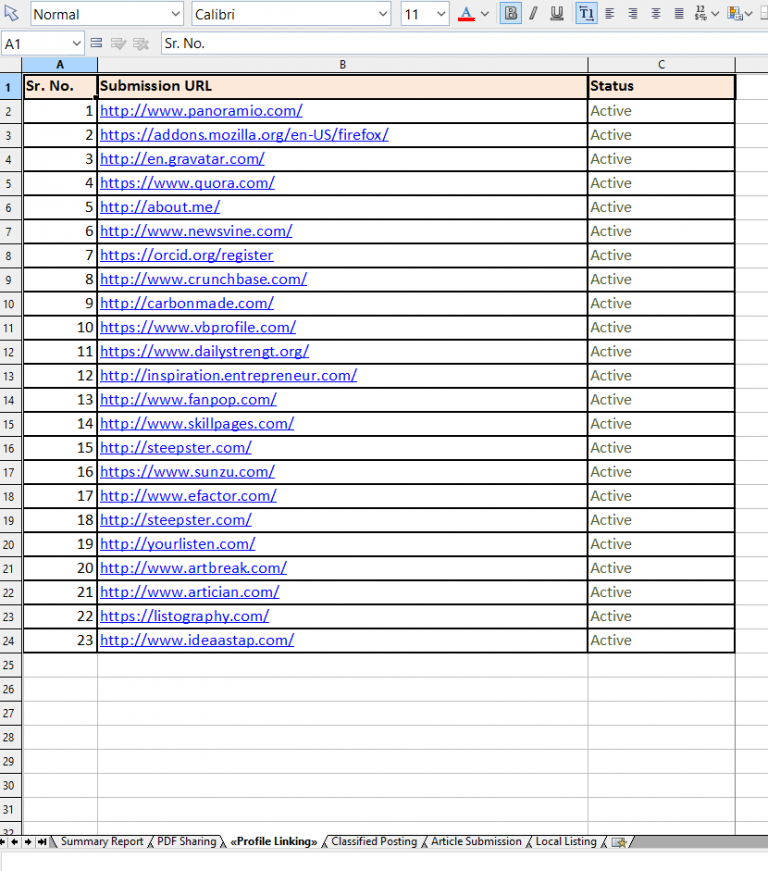Open the ideaastap.com link
Viewport: 768px width, 871px height.
point(197,640)
